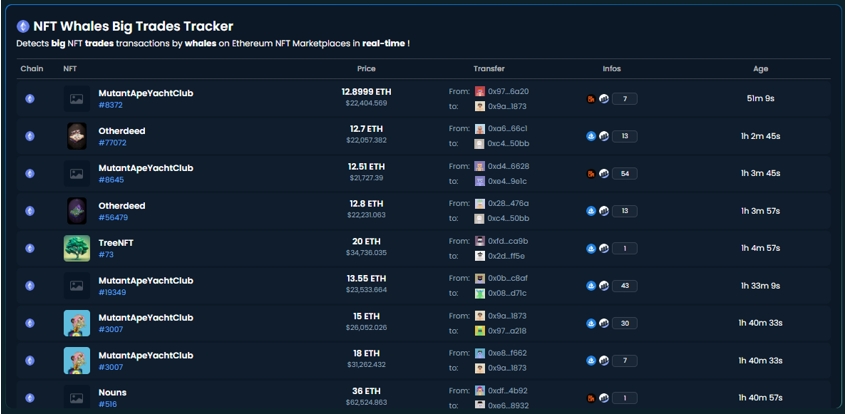The height and width of the screenshot is (414, 847).
Task: Open token link #8645
Action: click(111, 180)
